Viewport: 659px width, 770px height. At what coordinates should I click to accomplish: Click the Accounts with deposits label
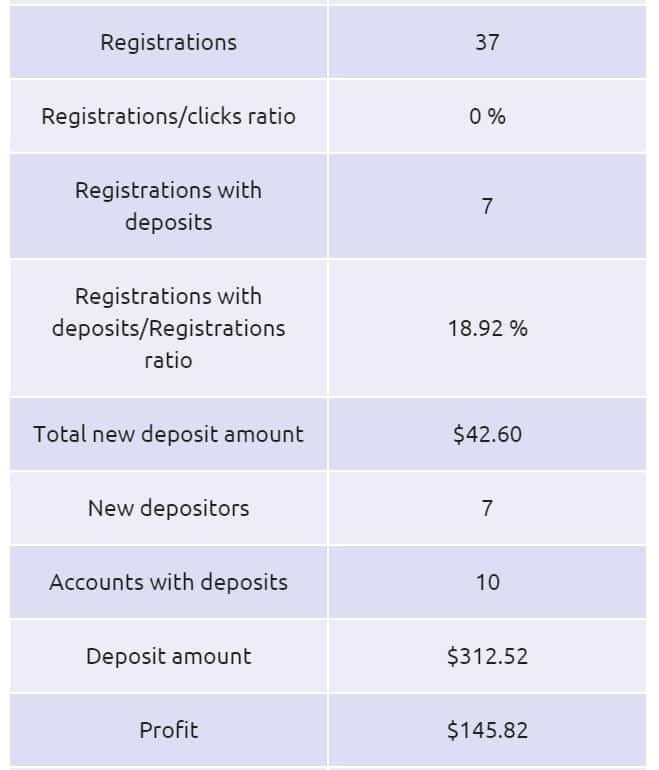tap(168, 582)
